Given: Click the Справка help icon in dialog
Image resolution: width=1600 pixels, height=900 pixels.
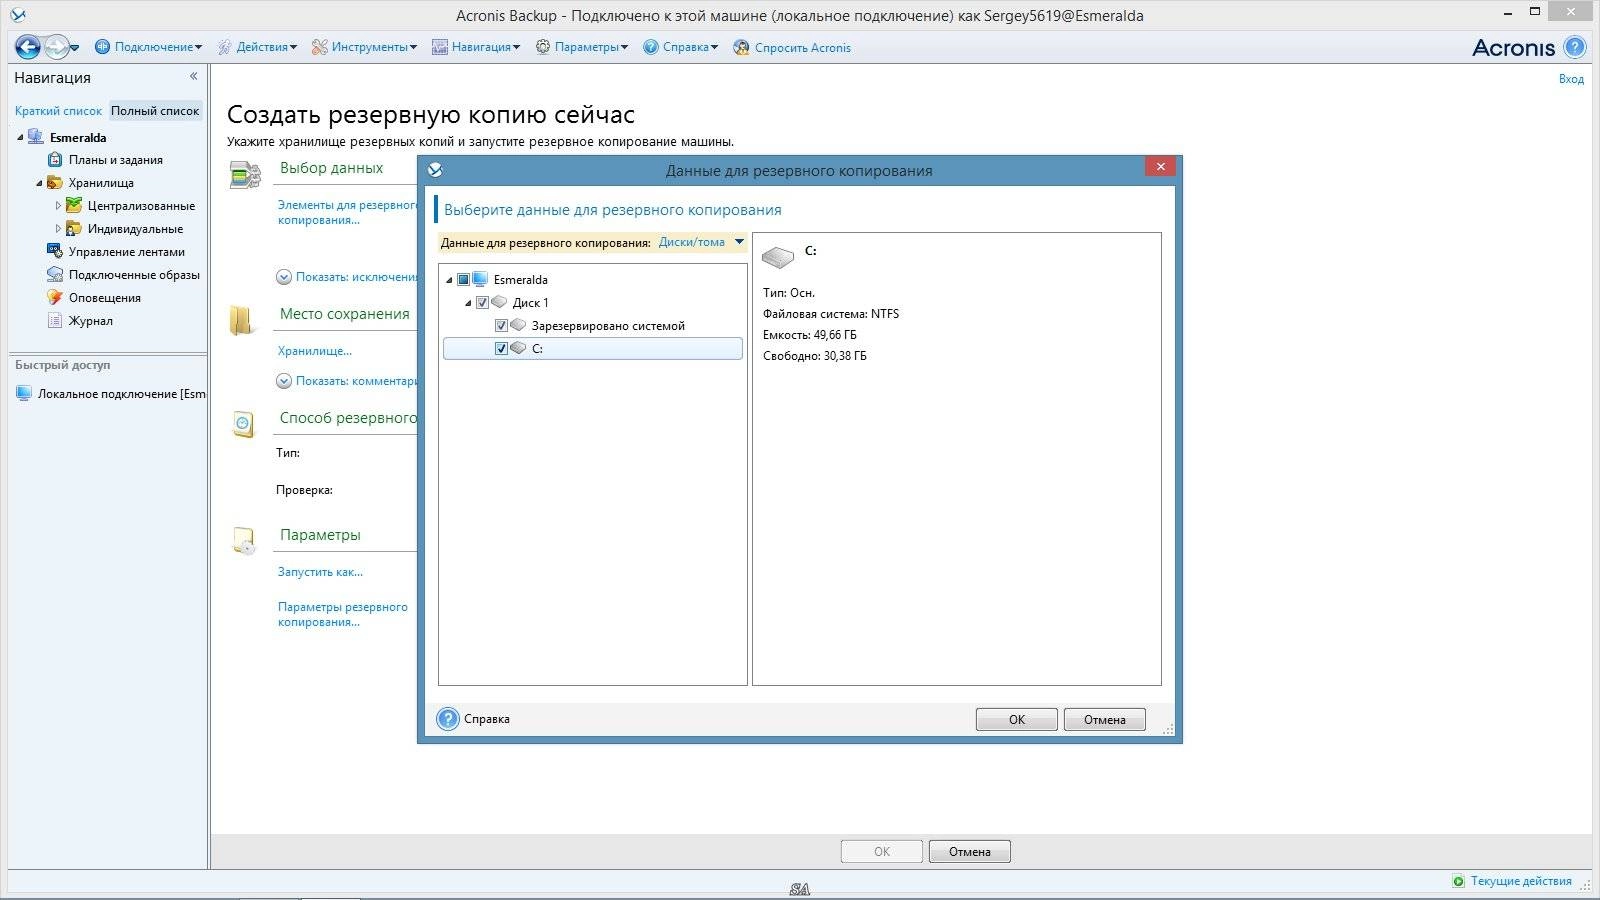Looking at the screenshot, I should [448, 718].
